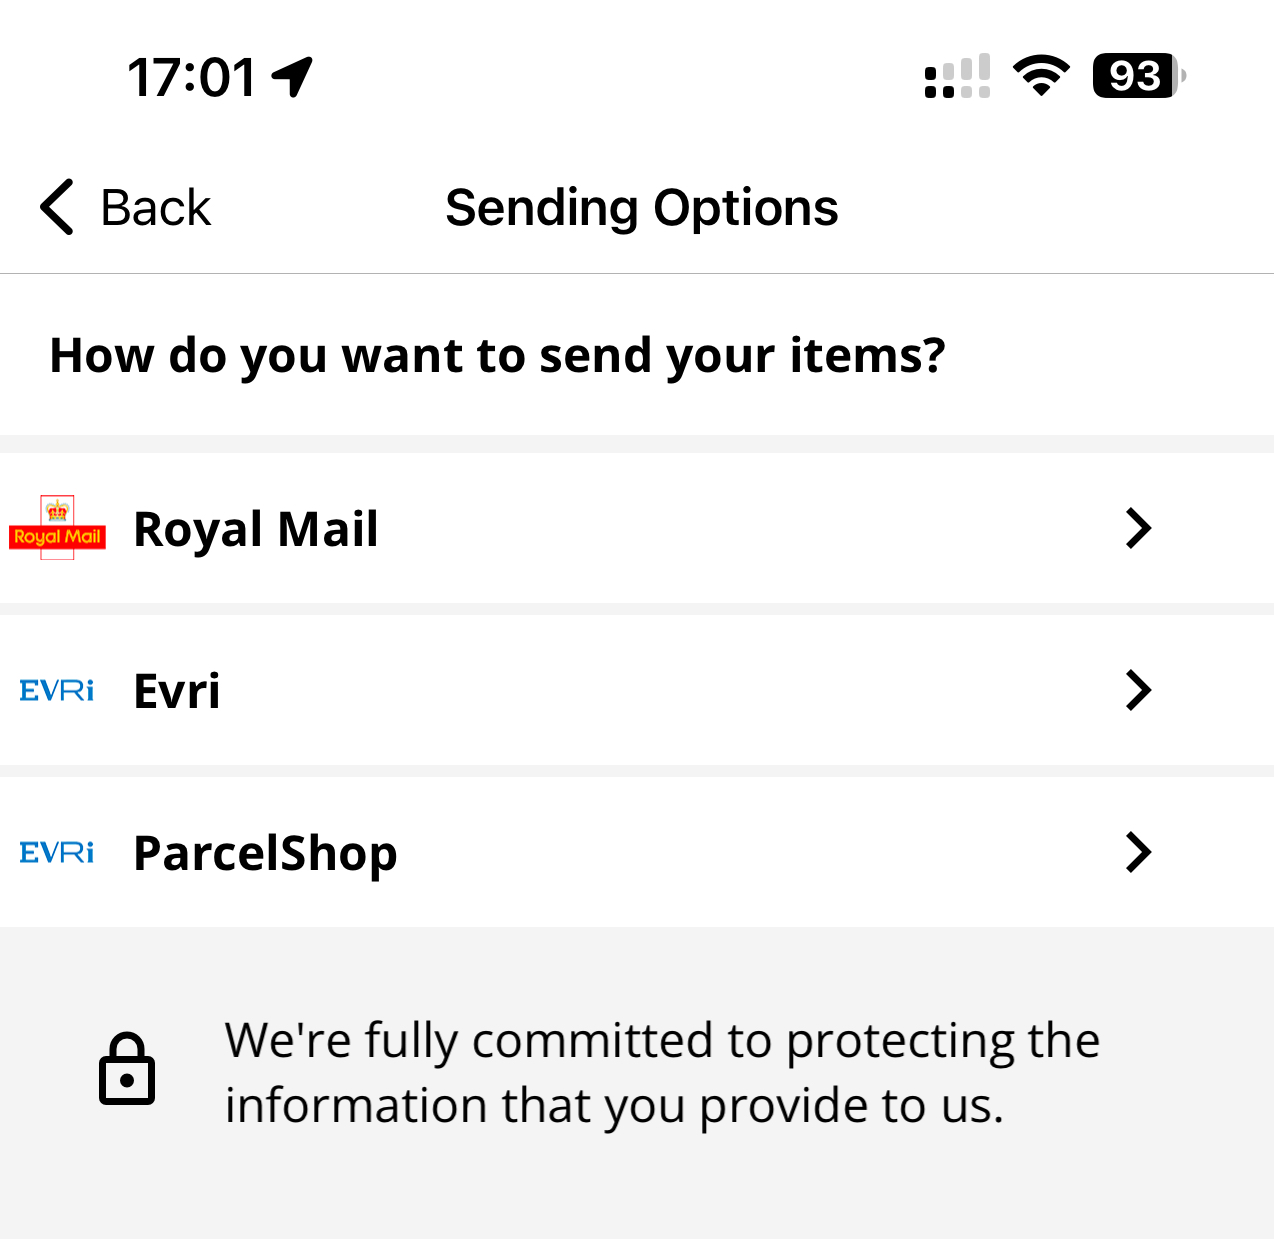
Task: Expand the Royal Mail option chevron
Action: pyautogui.click(x=1138, y=528)
